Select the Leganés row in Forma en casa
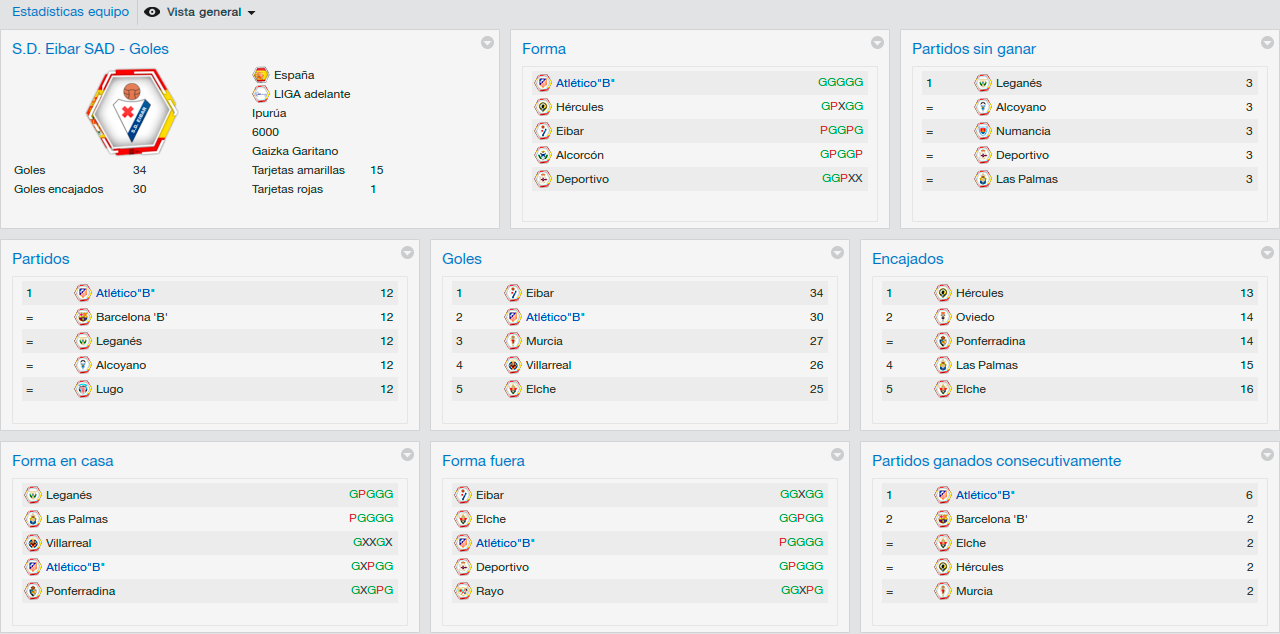Viewport: 1280px width, 634px height. coord(210,495)
